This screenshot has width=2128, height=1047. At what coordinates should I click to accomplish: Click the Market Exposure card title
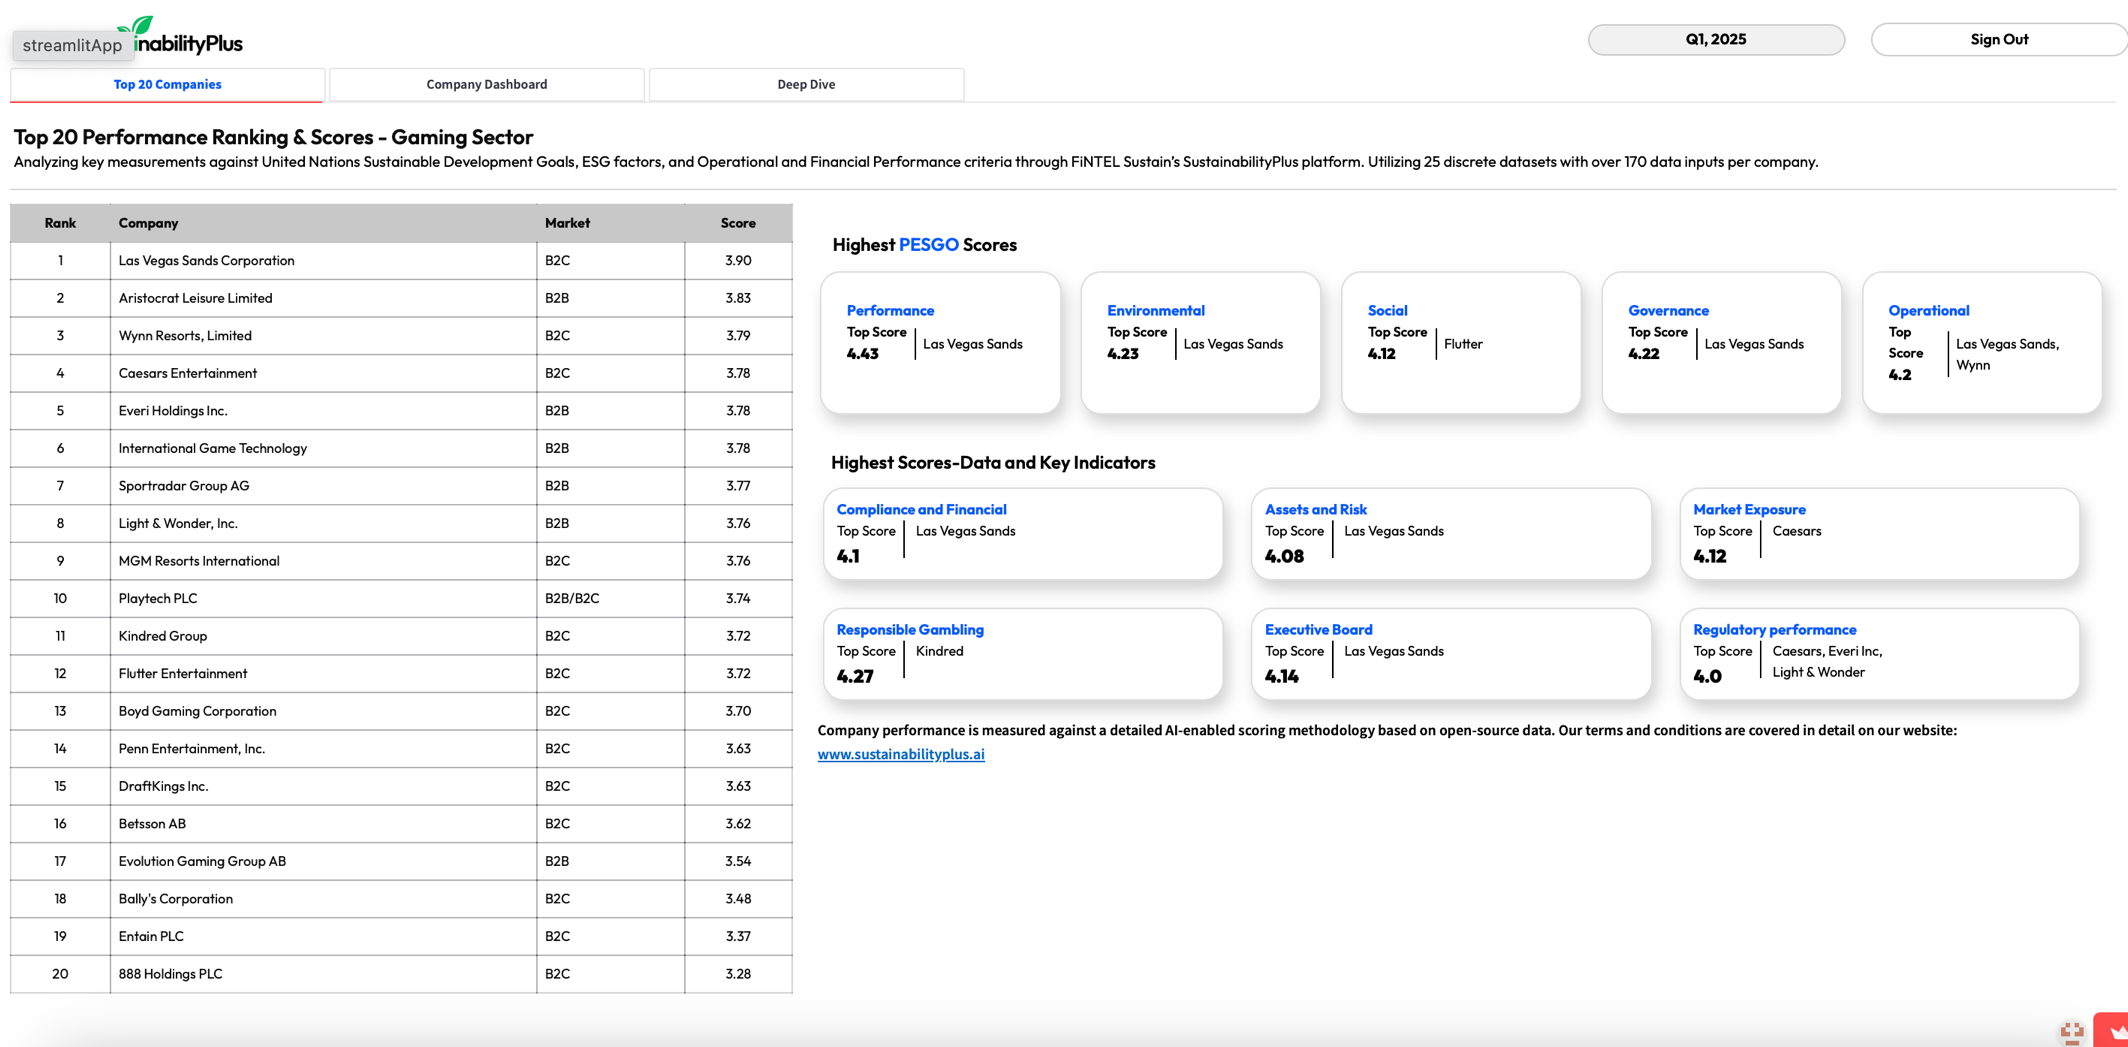[1748, 510]
